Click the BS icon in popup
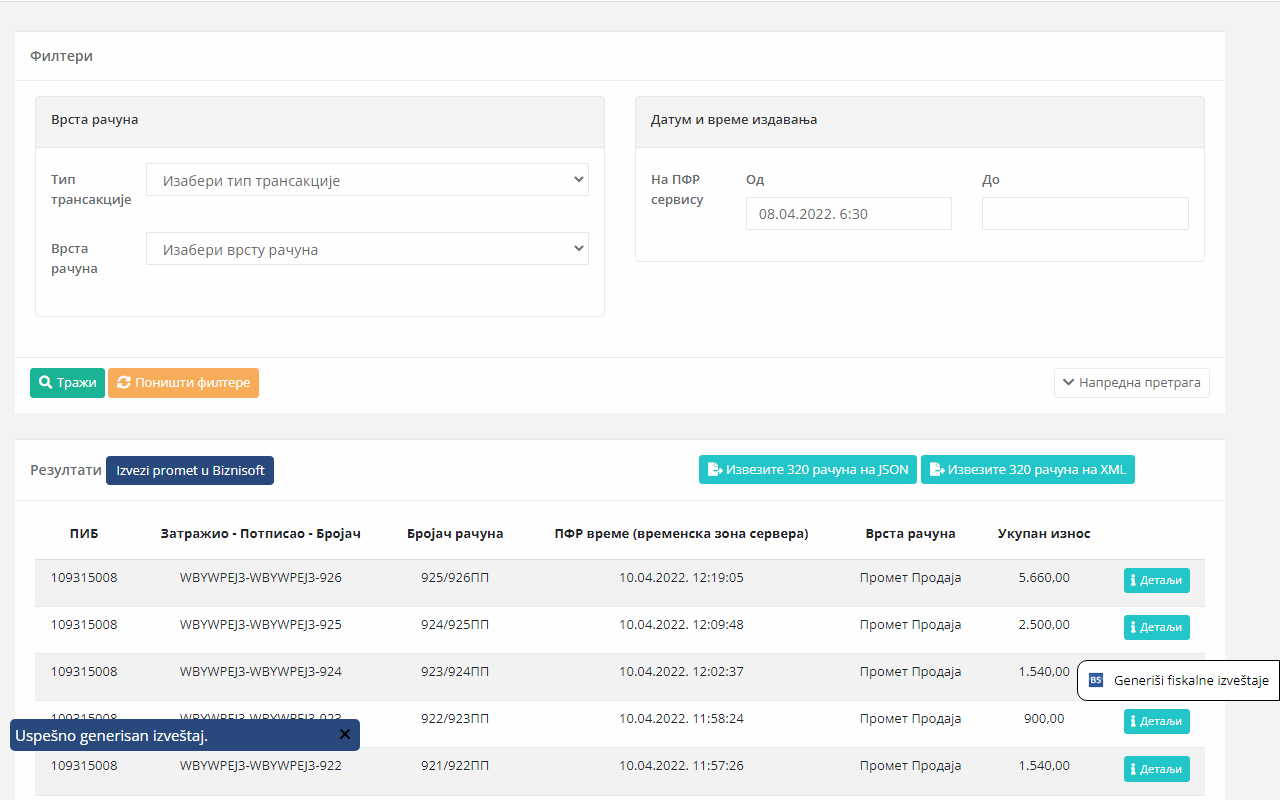This screenshot has width=1280, height=800. click(x=1096, y=681)
